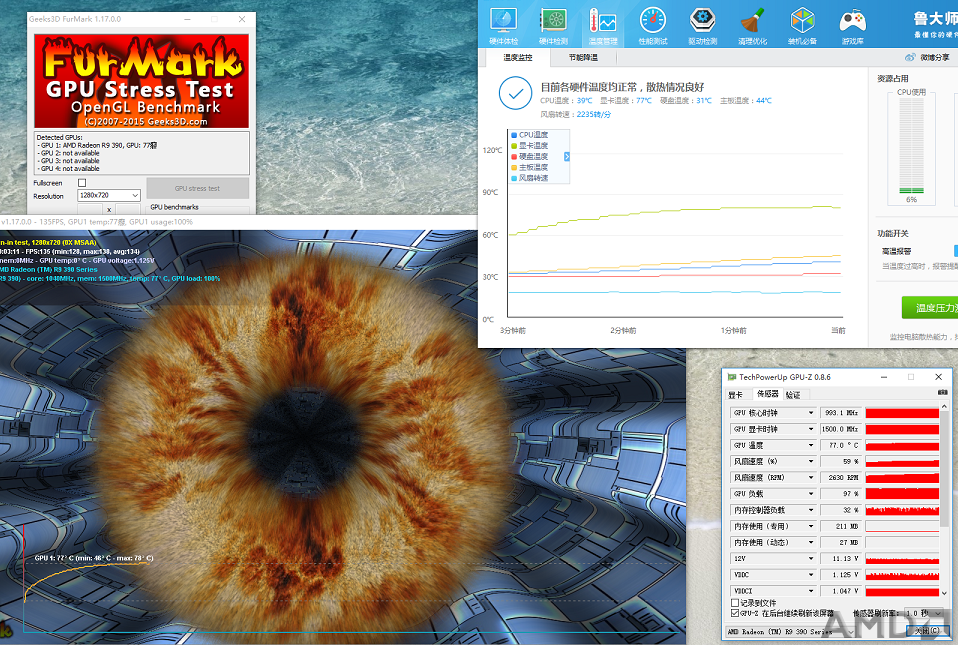Expand GPU 显卡时钟 sensor dropdown

(x=811, y=429)
